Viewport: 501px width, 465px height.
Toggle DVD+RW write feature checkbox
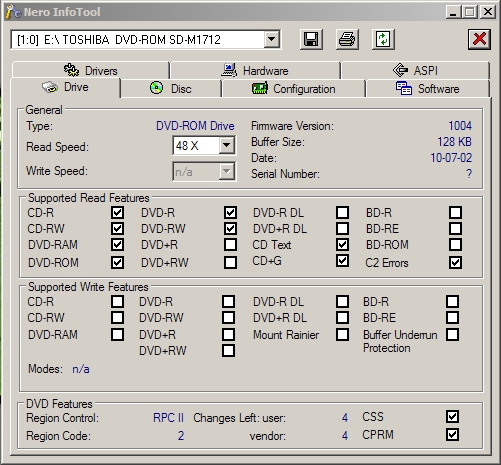coord(228,350)
